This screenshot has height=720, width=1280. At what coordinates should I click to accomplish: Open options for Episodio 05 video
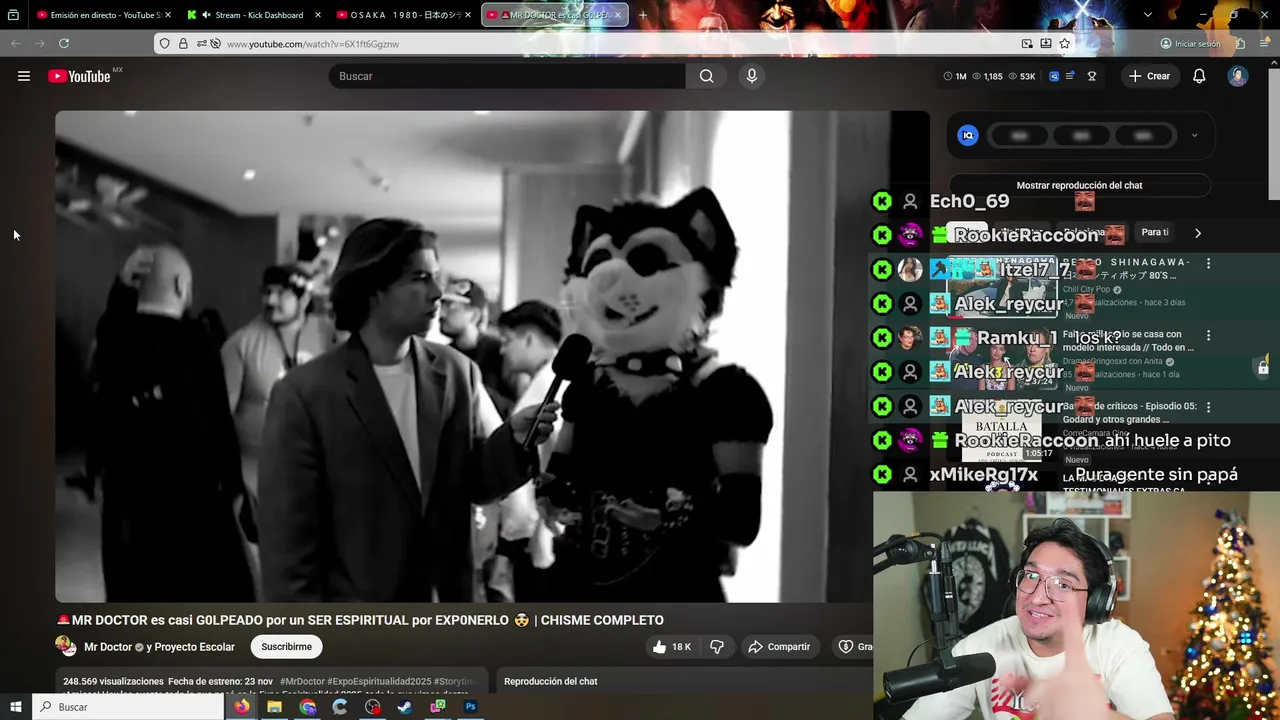(x=1208, y=408)
